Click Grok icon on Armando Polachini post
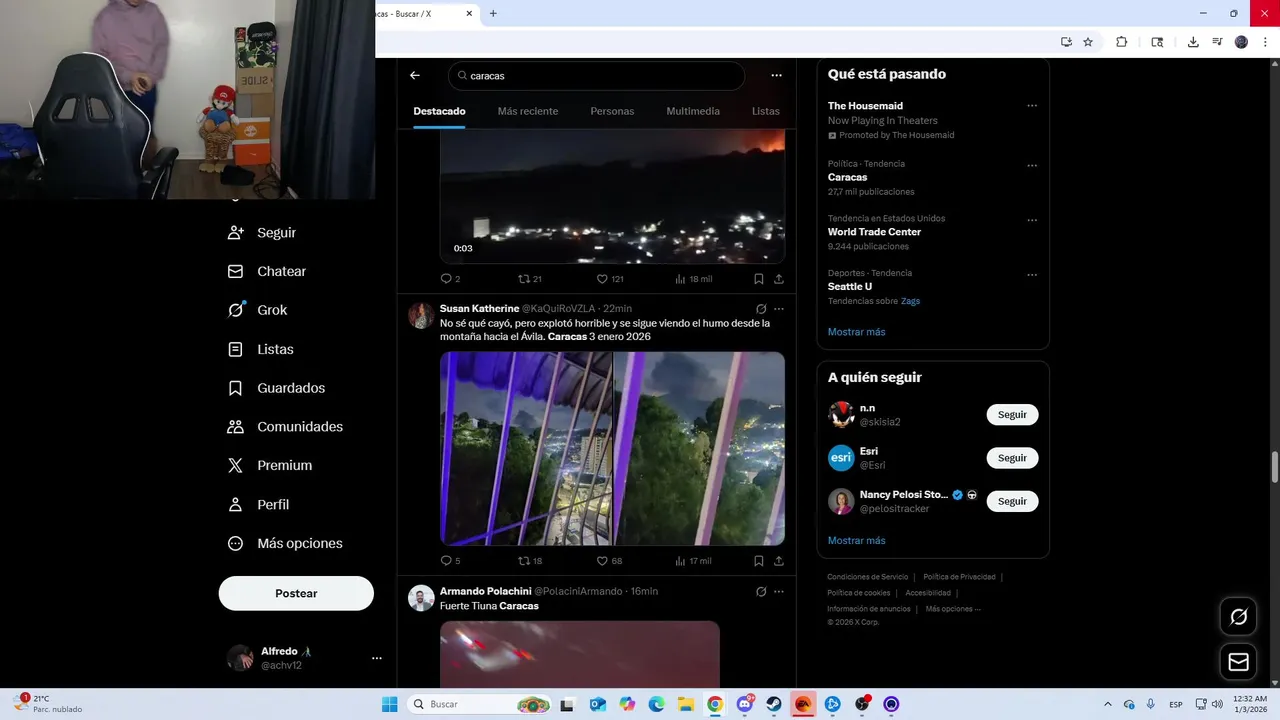Screen dimensions: 1280x720 pos(761,591)
